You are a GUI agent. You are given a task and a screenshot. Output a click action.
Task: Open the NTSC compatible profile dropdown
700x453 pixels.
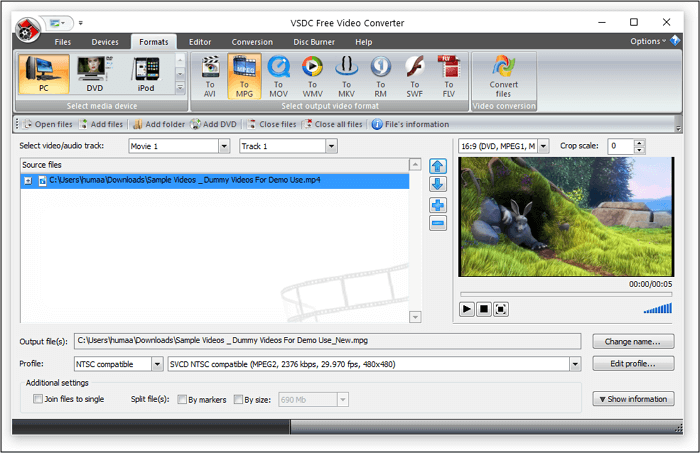coord(157,364)
